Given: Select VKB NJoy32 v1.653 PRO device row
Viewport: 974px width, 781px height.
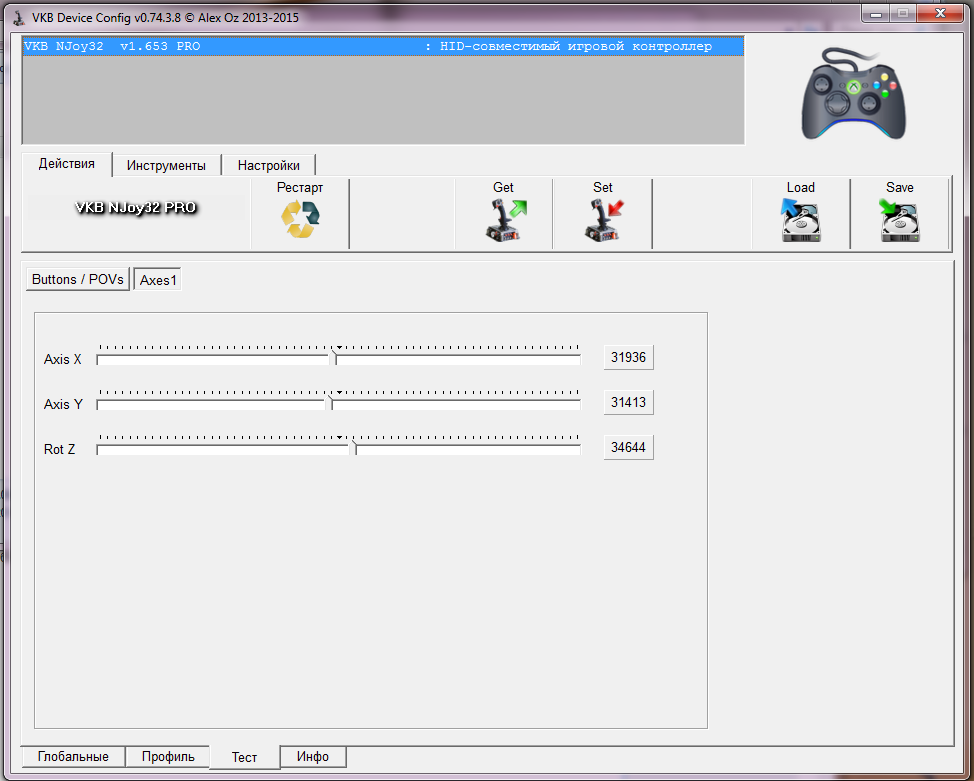Looking at the screenshot, I should (383, 47).
